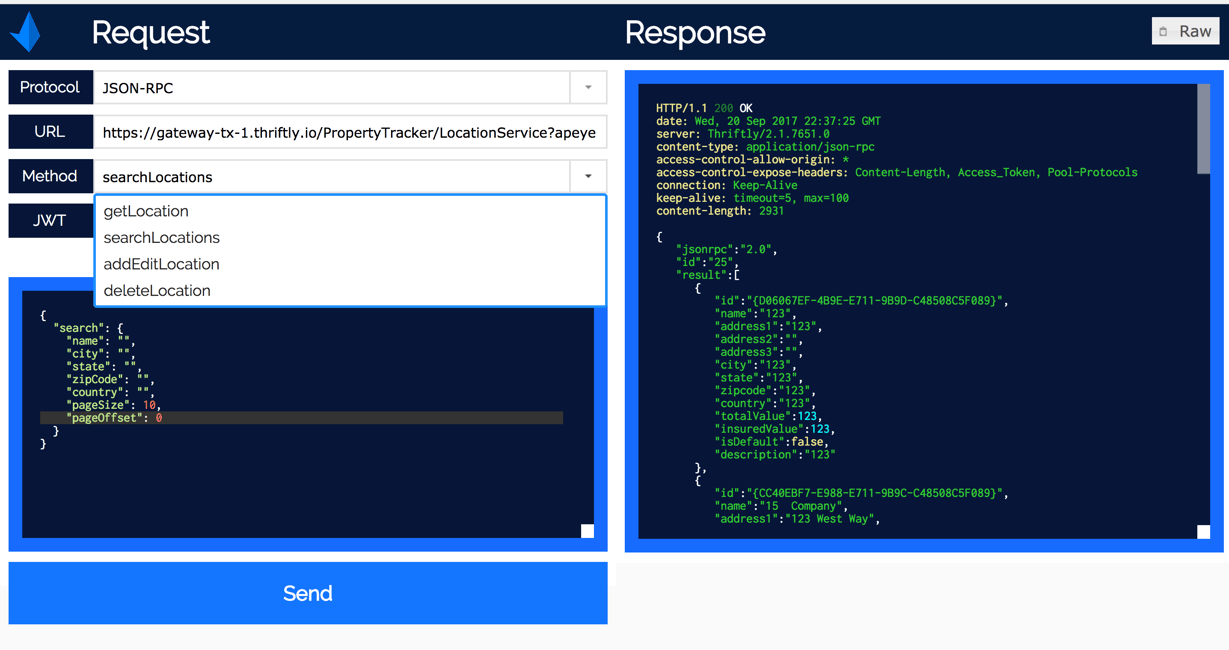The height and width of the screenshot is (650, 1229).
Task: Click the response panel vertical scrollbar
Action: (x=1203, y=130)
